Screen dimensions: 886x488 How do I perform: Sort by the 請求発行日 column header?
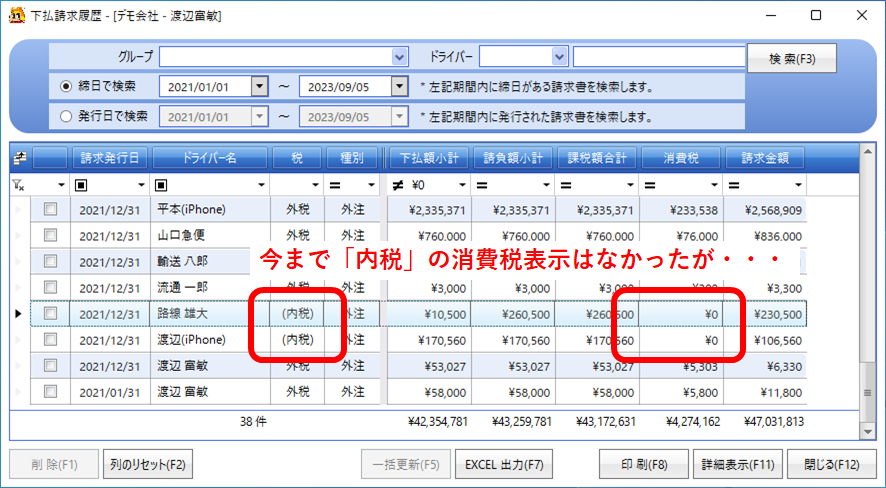[x=110, y=158]
